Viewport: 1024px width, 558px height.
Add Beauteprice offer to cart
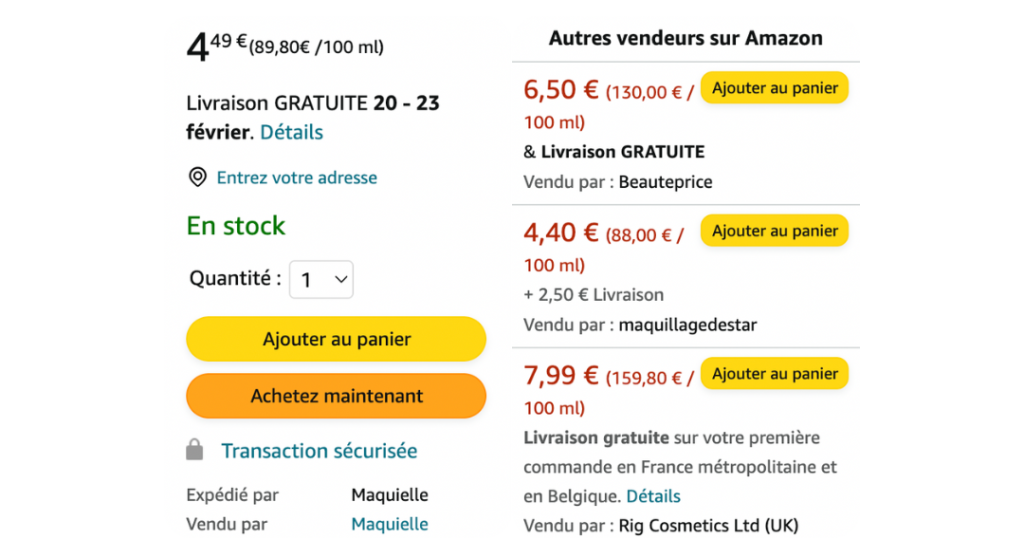pos(775,88)
